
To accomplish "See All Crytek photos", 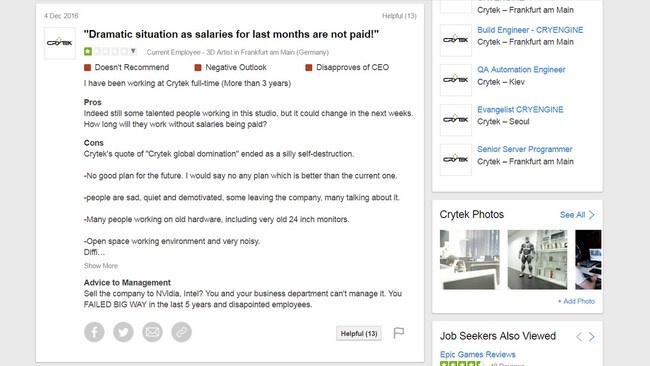I will click(x=577, y=215).
